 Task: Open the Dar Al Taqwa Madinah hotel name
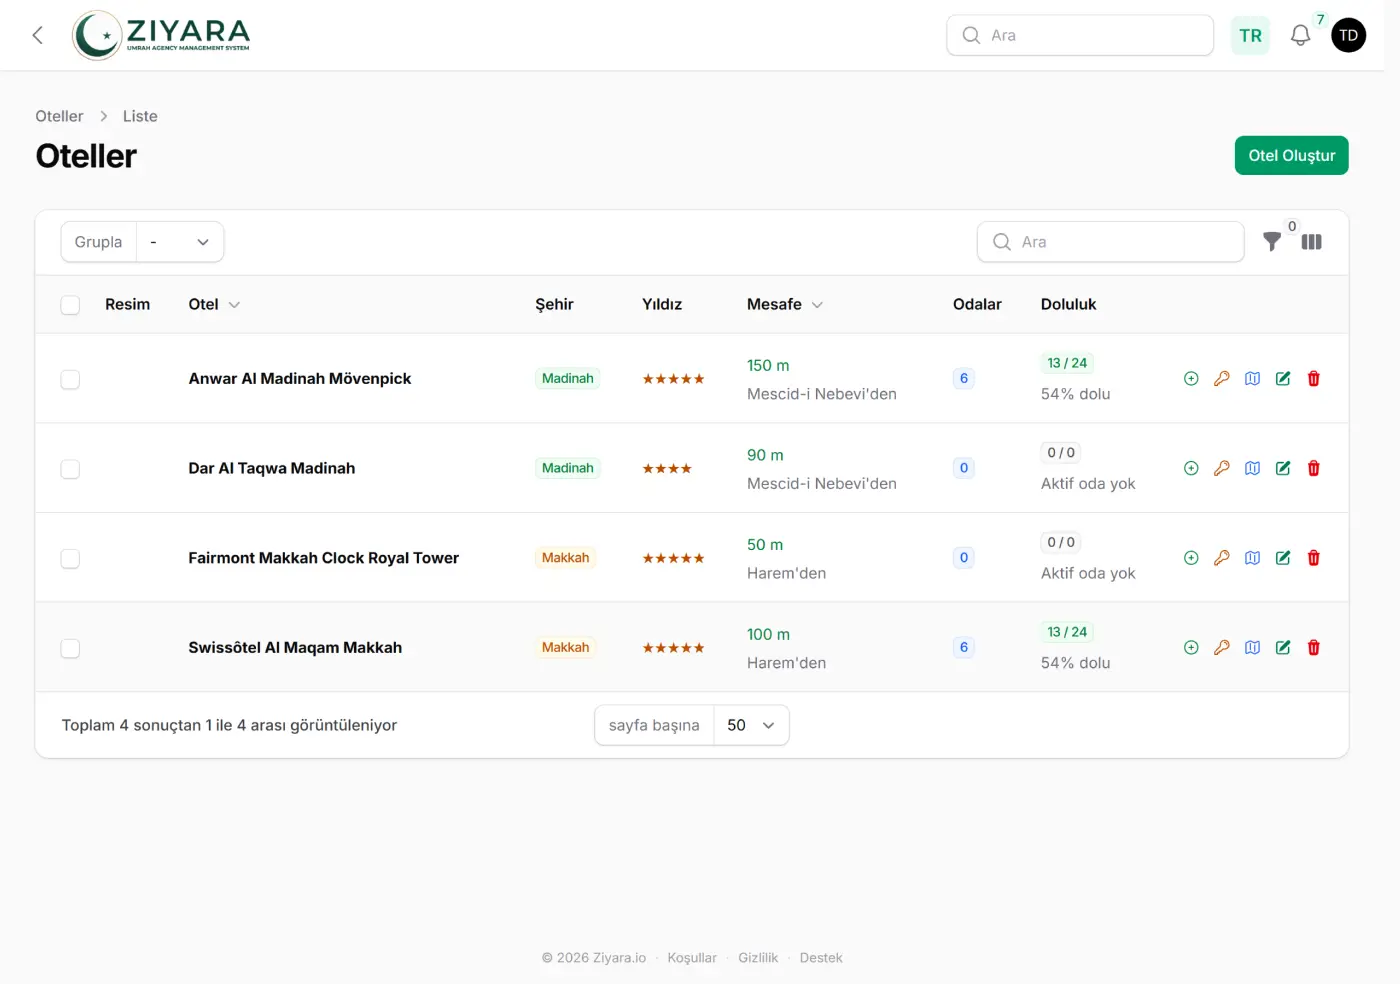(x=272, y=468)
